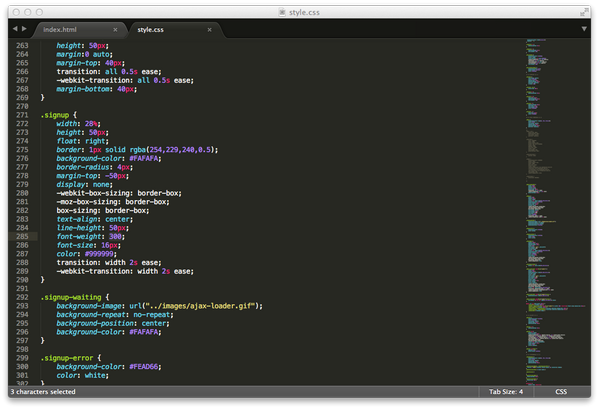The width and height of the screenshot is (599, 409).
Task: Click 'text-align: center' line
Action: click(95, 219)
